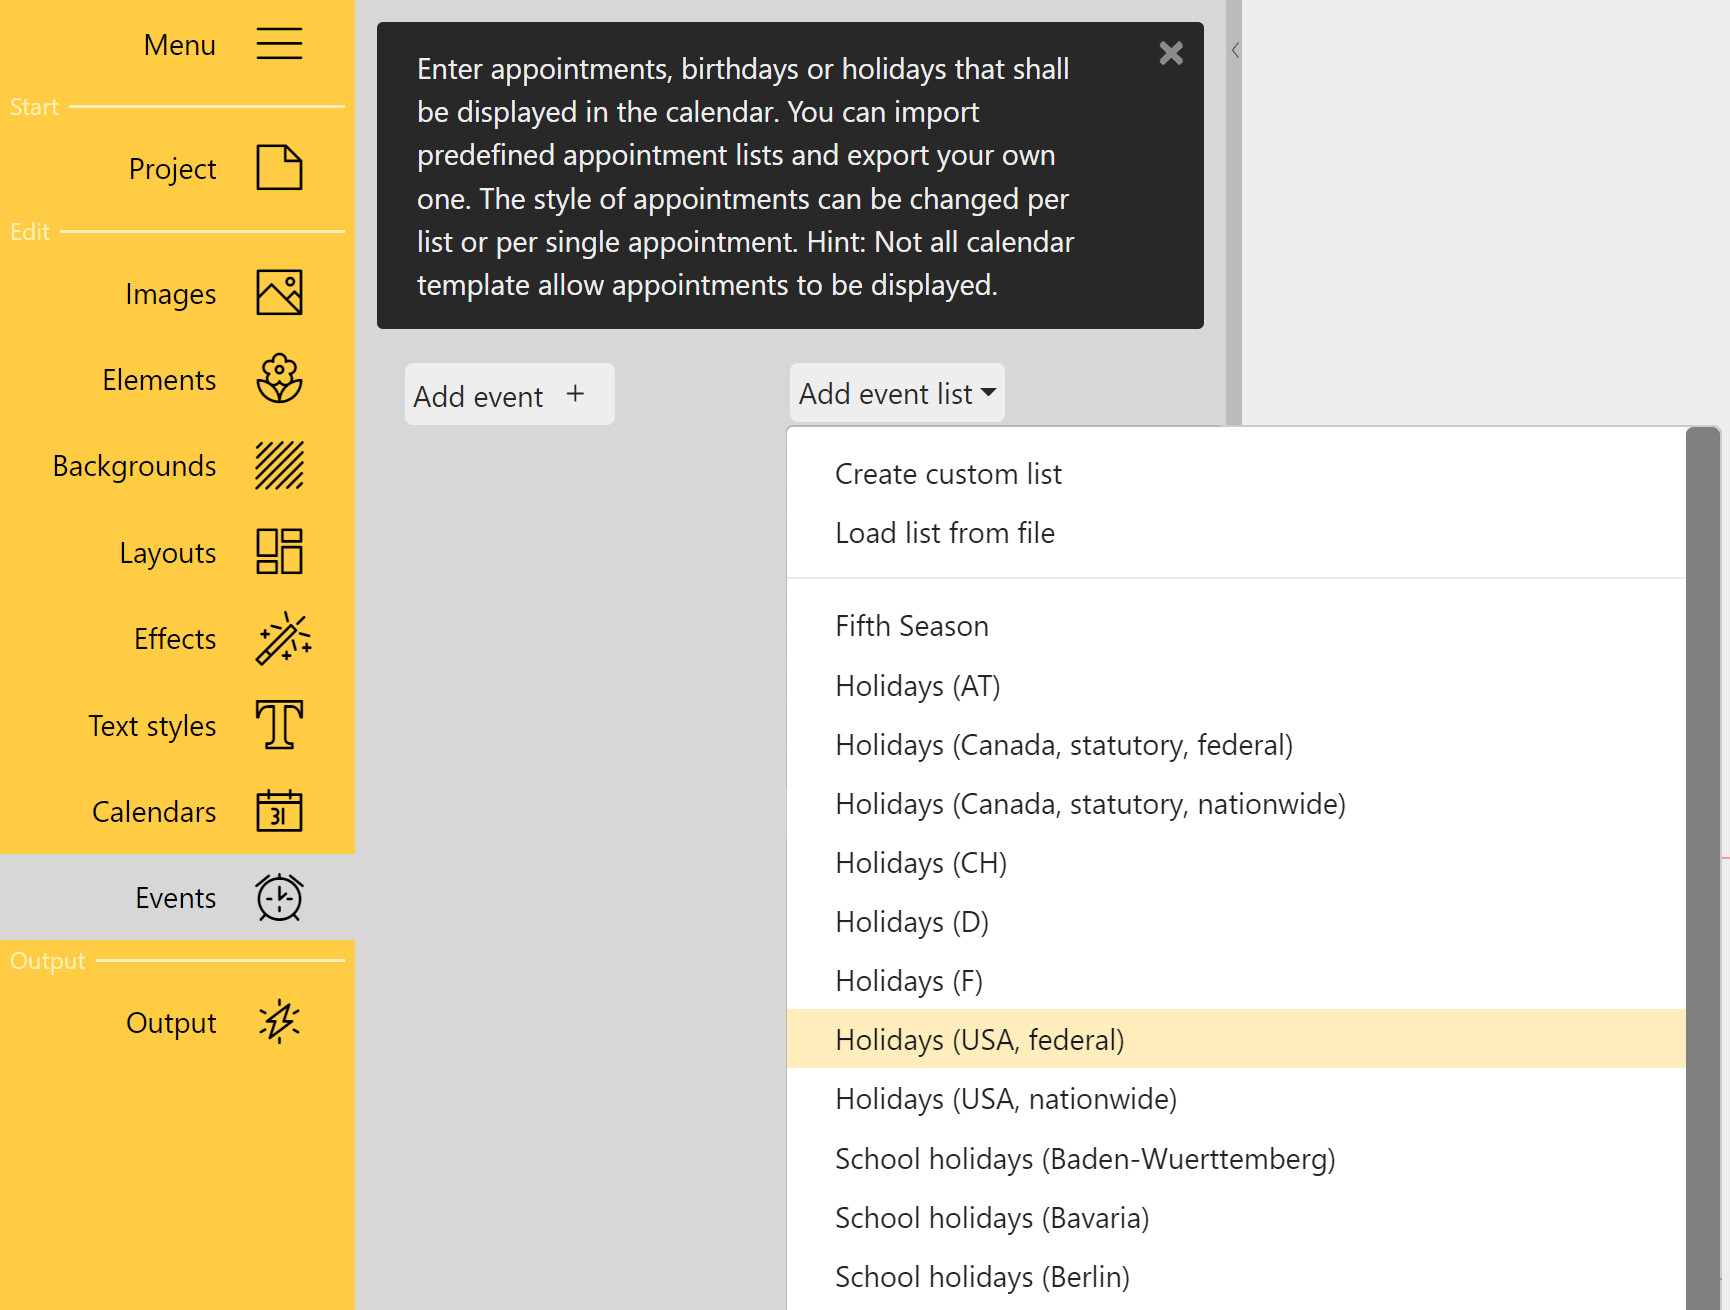Open the Layouts grid icon

[x=279, y=552]
